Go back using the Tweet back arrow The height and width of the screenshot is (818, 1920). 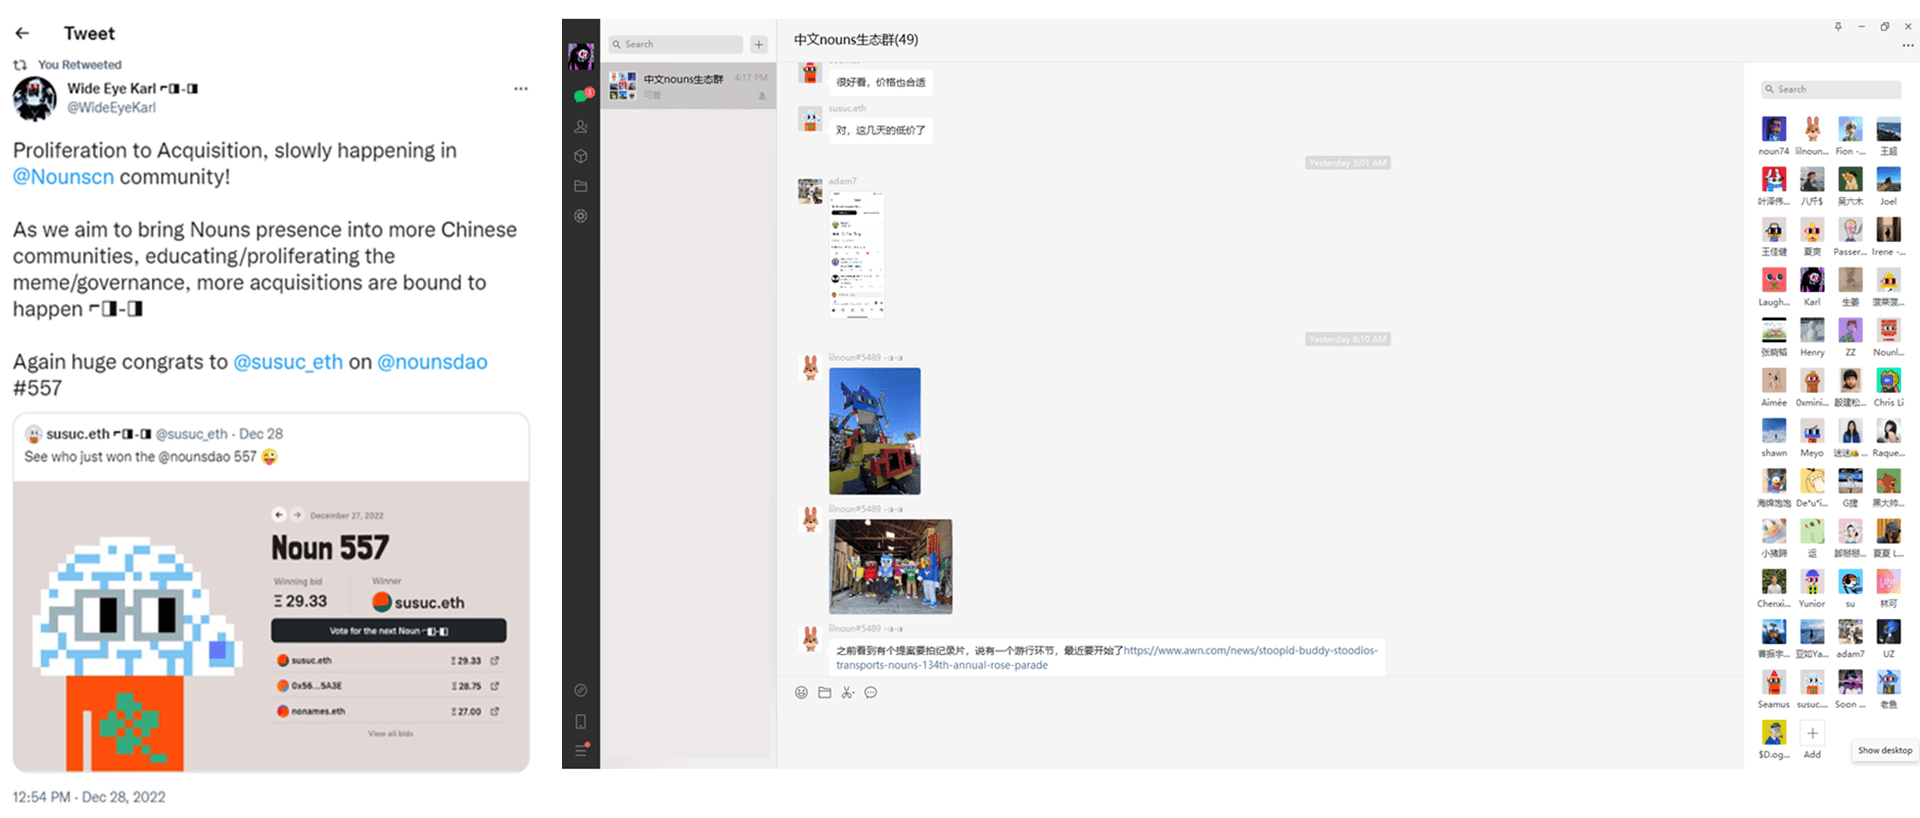click(x=22, y=33)
